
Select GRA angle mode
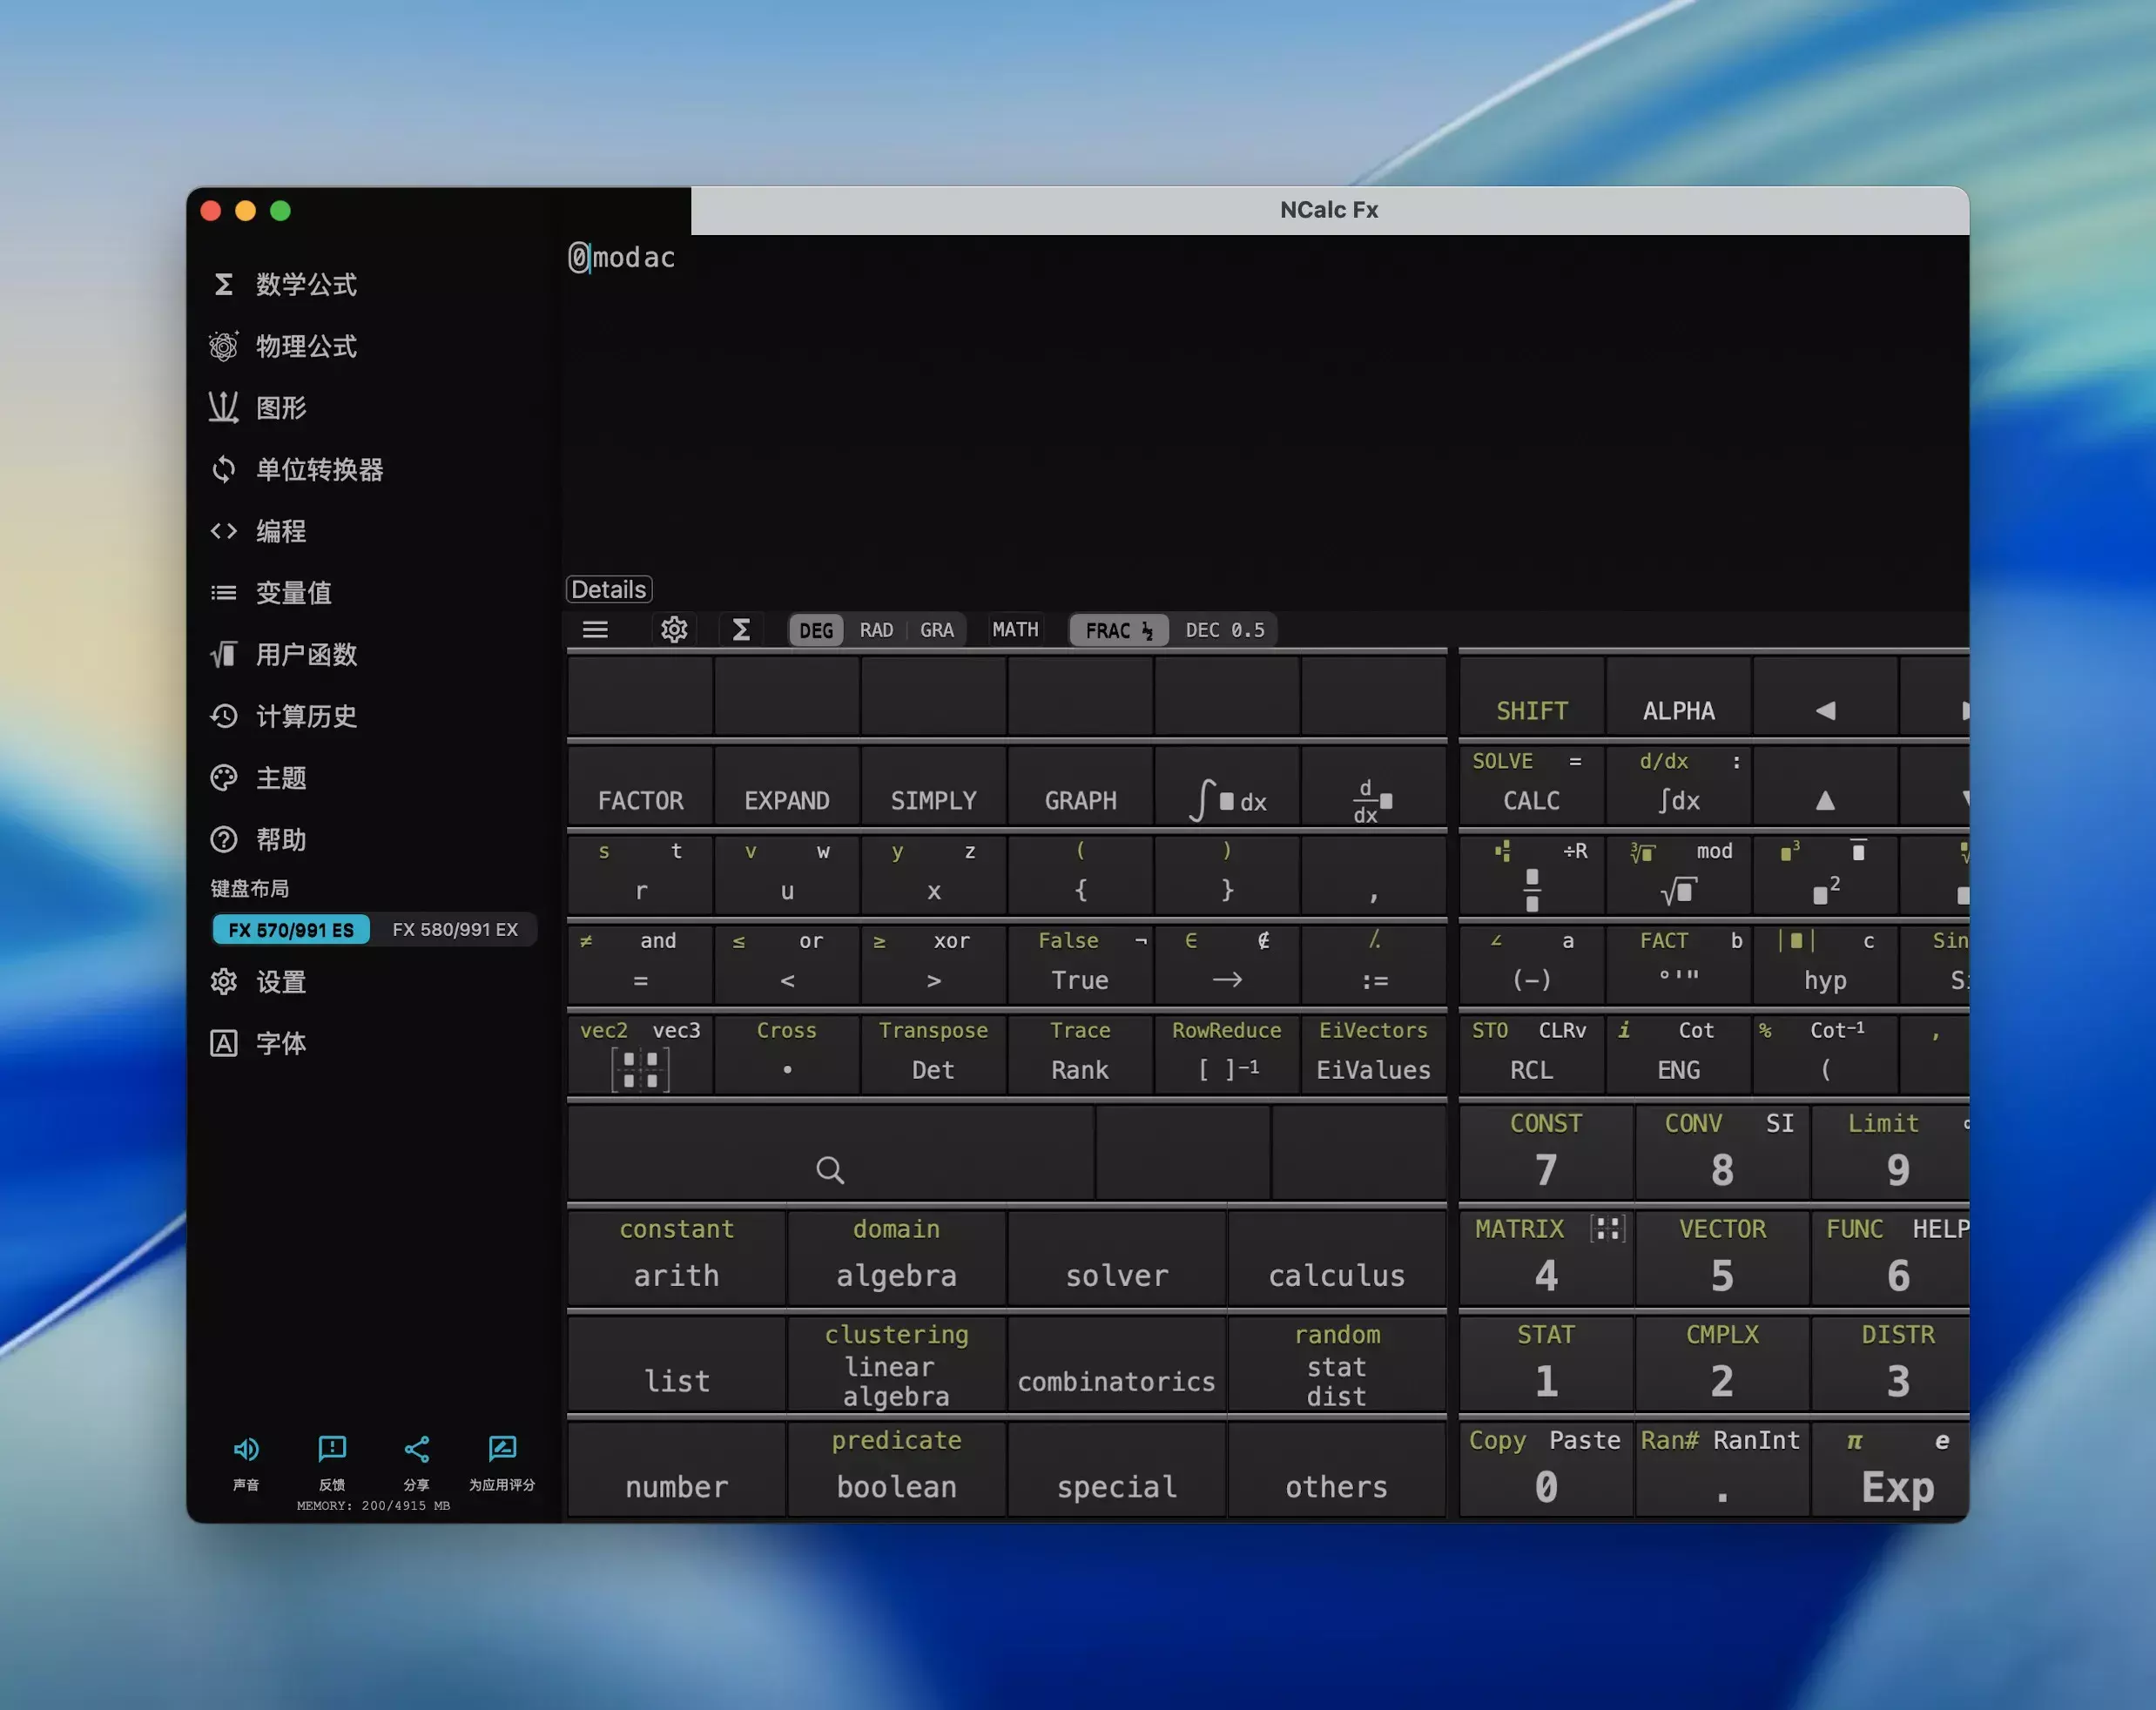point(937,630)
